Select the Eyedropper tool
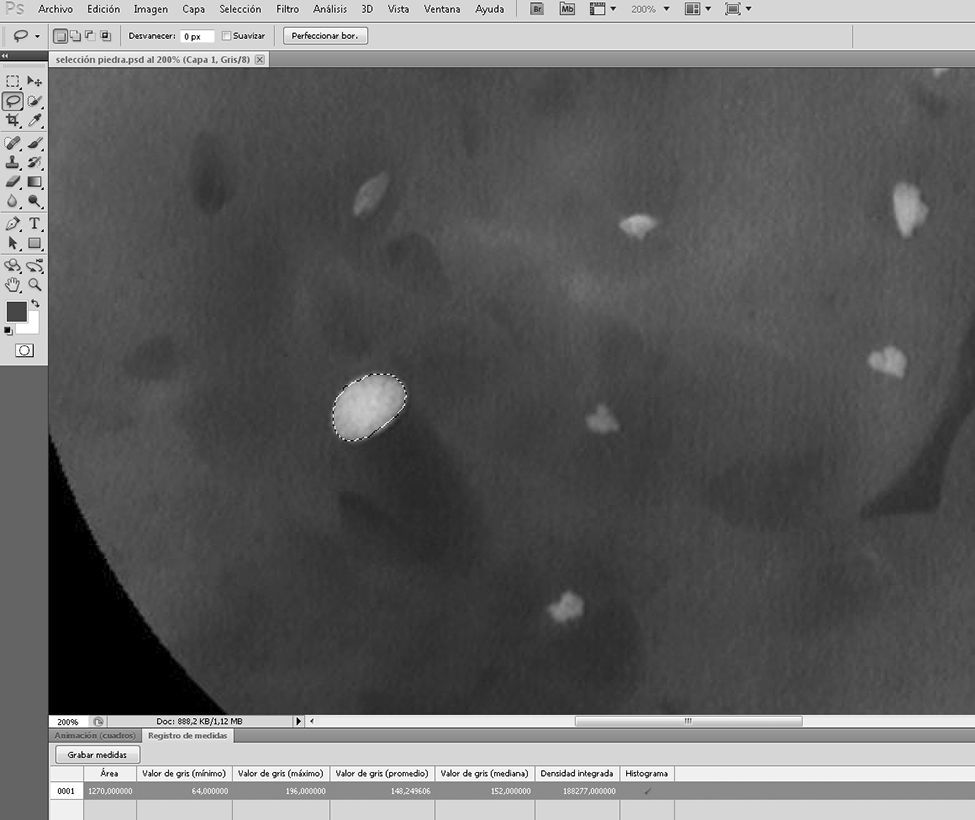Viewport: 975px width, 820px height. (35, 120)
